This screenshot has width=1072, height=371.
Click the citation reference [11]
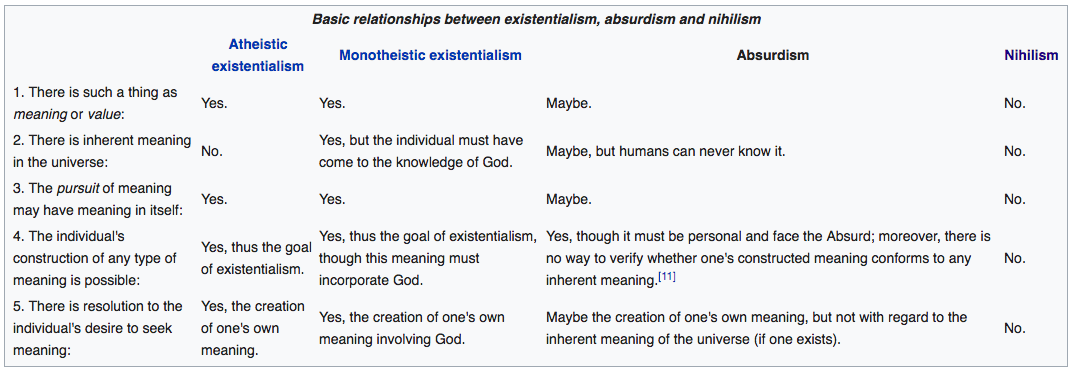click(667, 277)
